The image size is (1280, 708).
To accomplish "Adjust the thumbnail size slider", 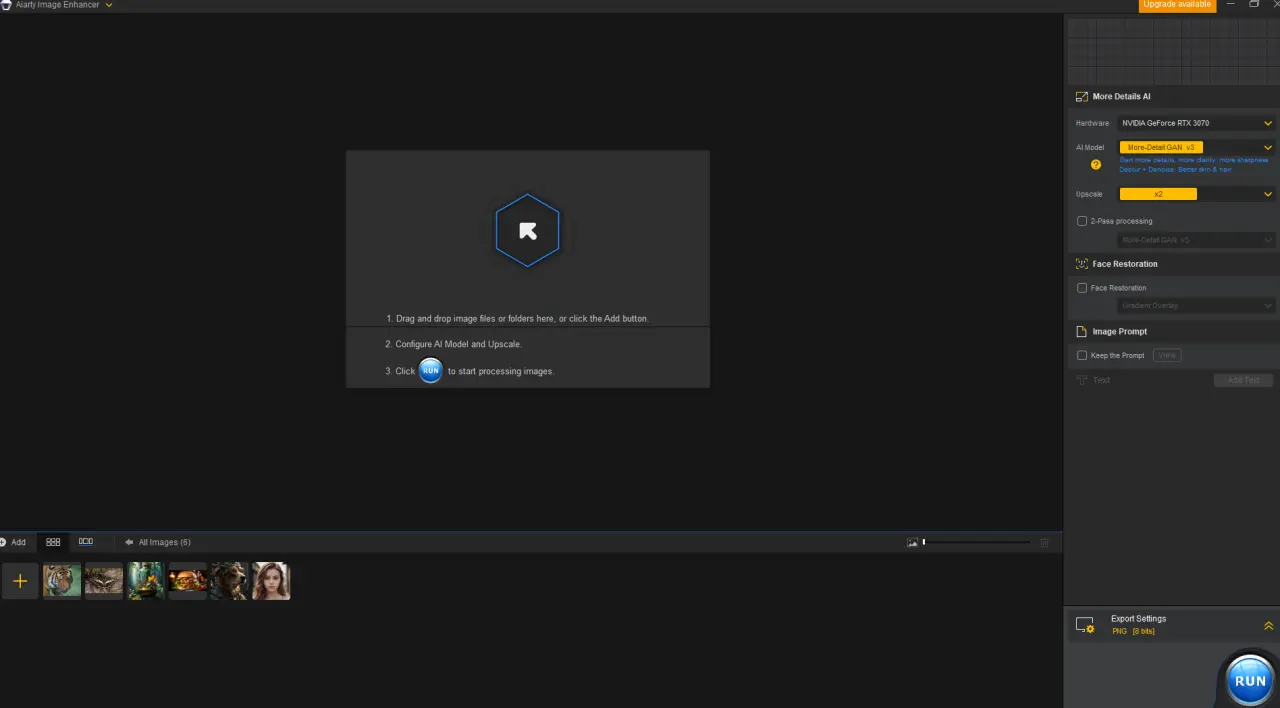I will point(977,542).
